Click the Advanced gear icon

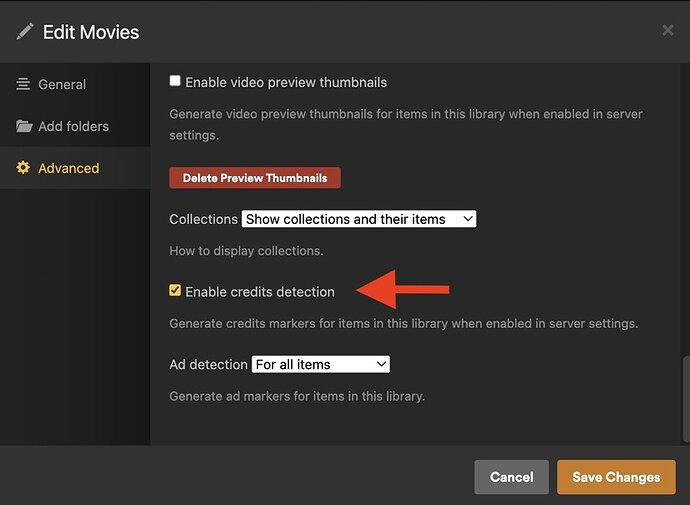point(23,168)
